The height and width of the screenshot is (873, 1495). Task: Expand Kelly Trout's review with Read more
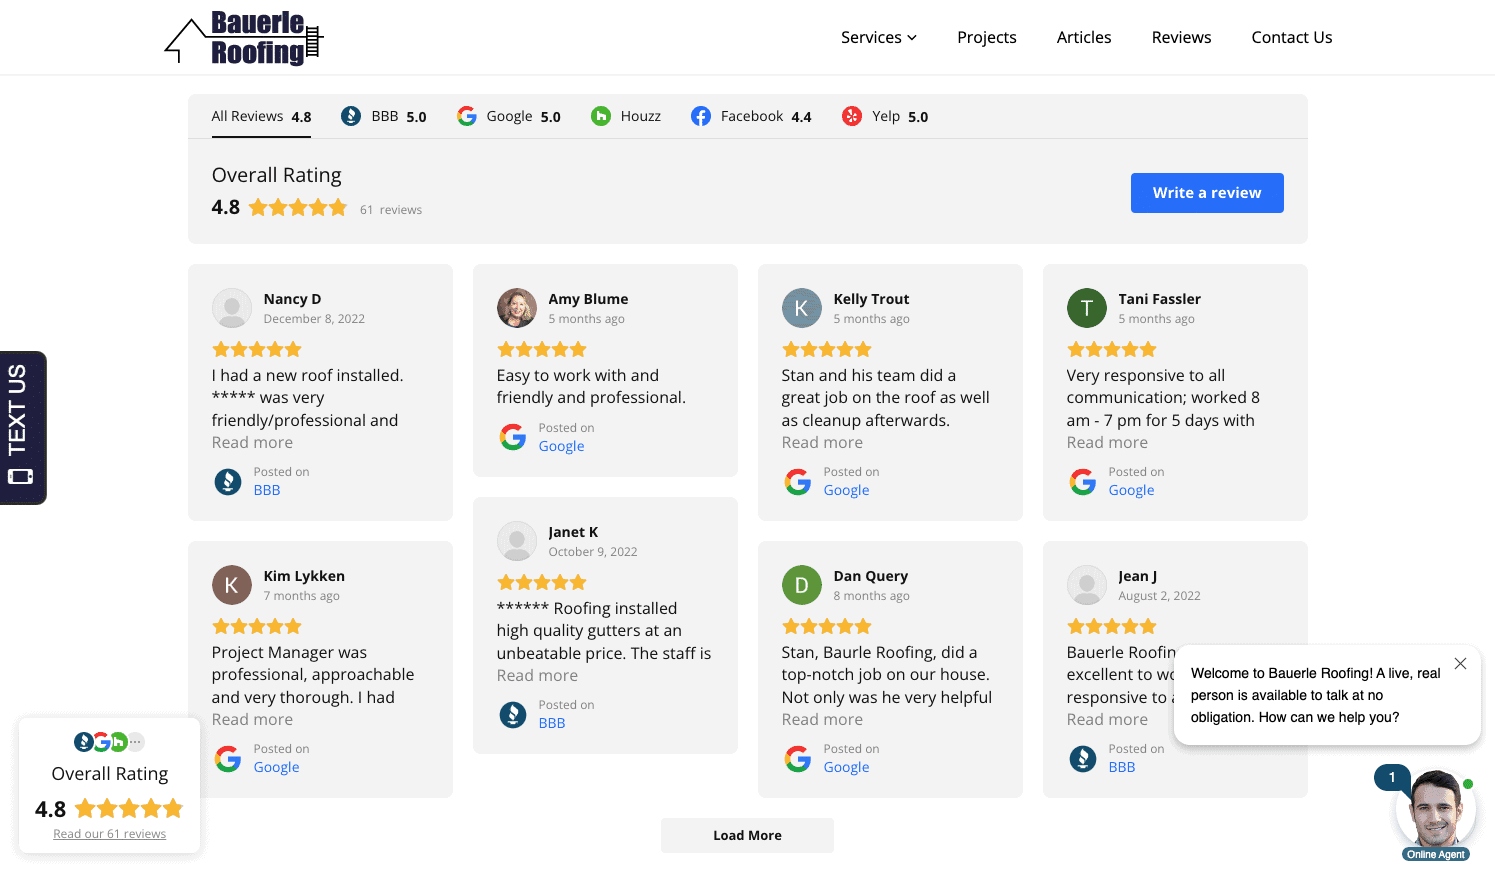click(822, 443)
